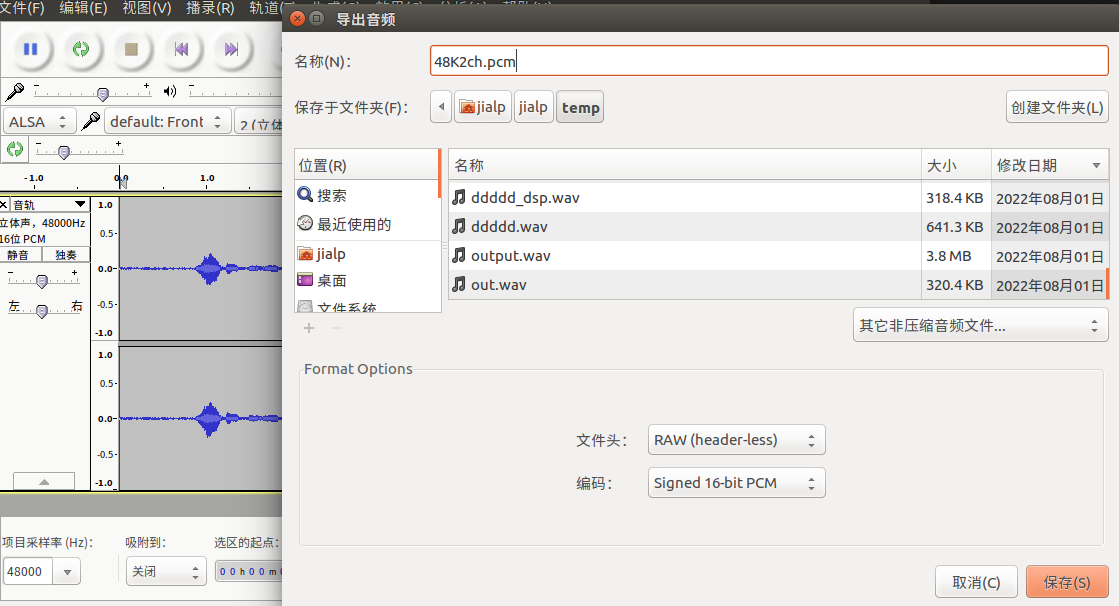Image resolution: width=1119 pixels, height=606 pixels.
Task: Click the green play-at-speed icon
Action: click(x=15, y=150)
